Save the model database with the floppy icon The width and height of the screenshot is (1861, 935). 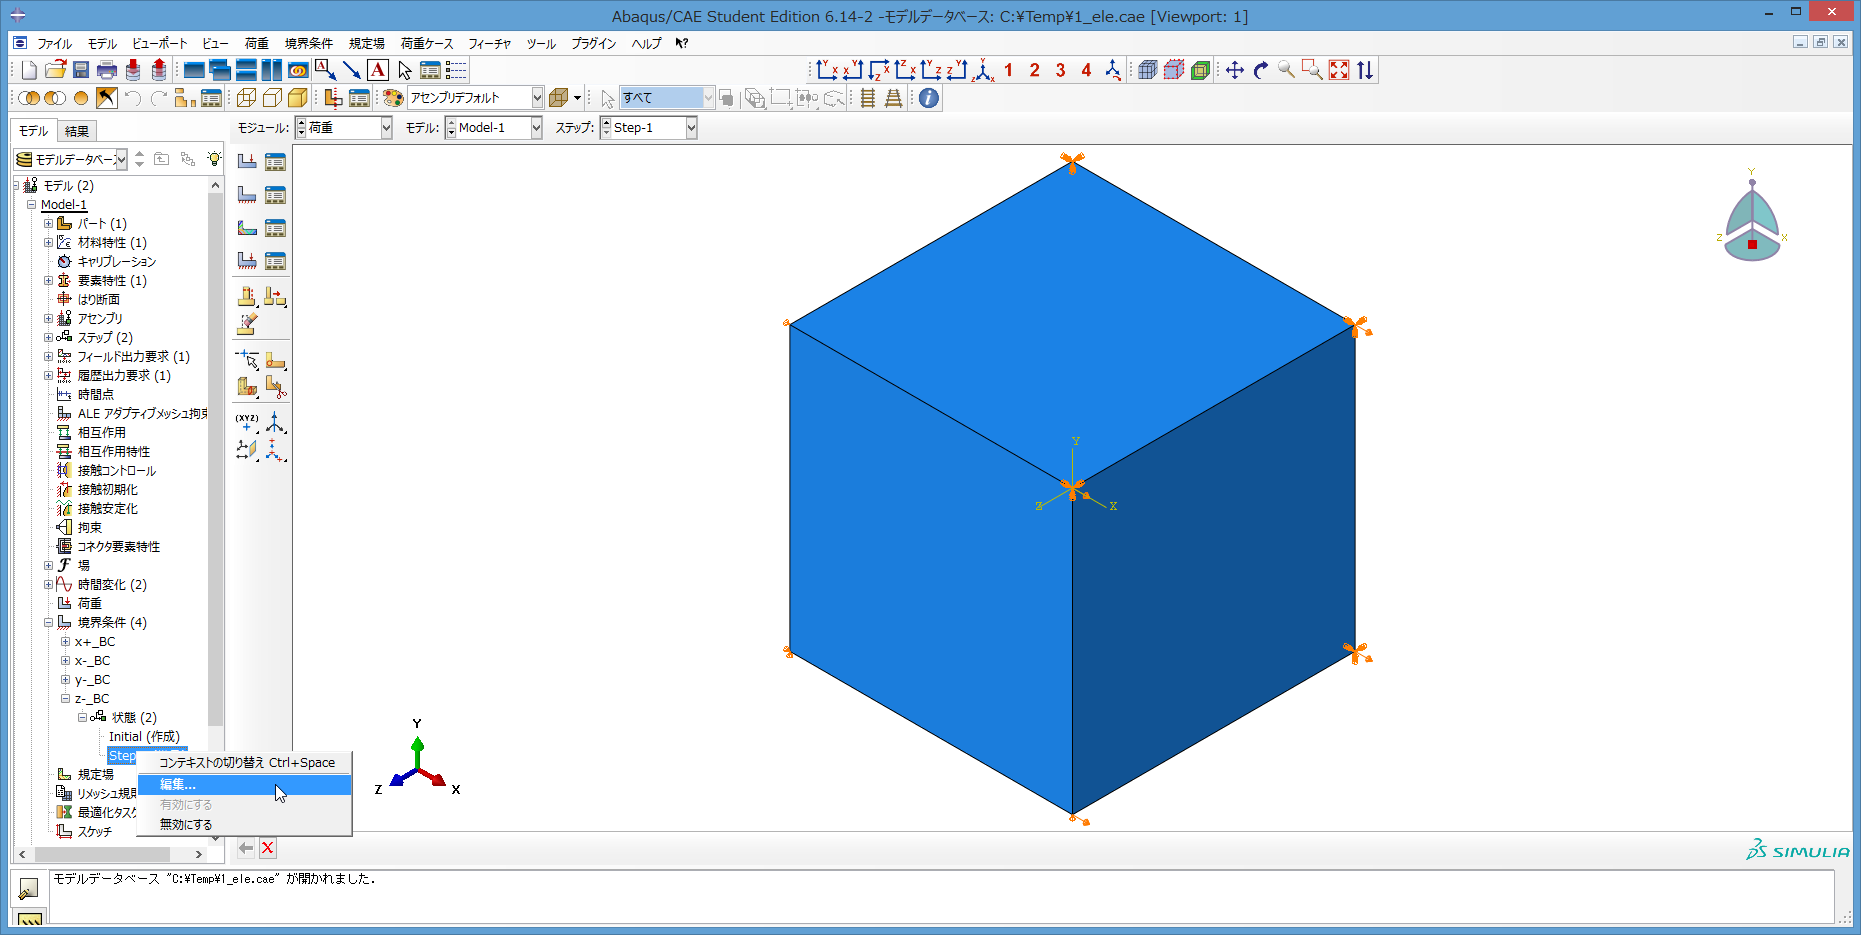point(81,70)
